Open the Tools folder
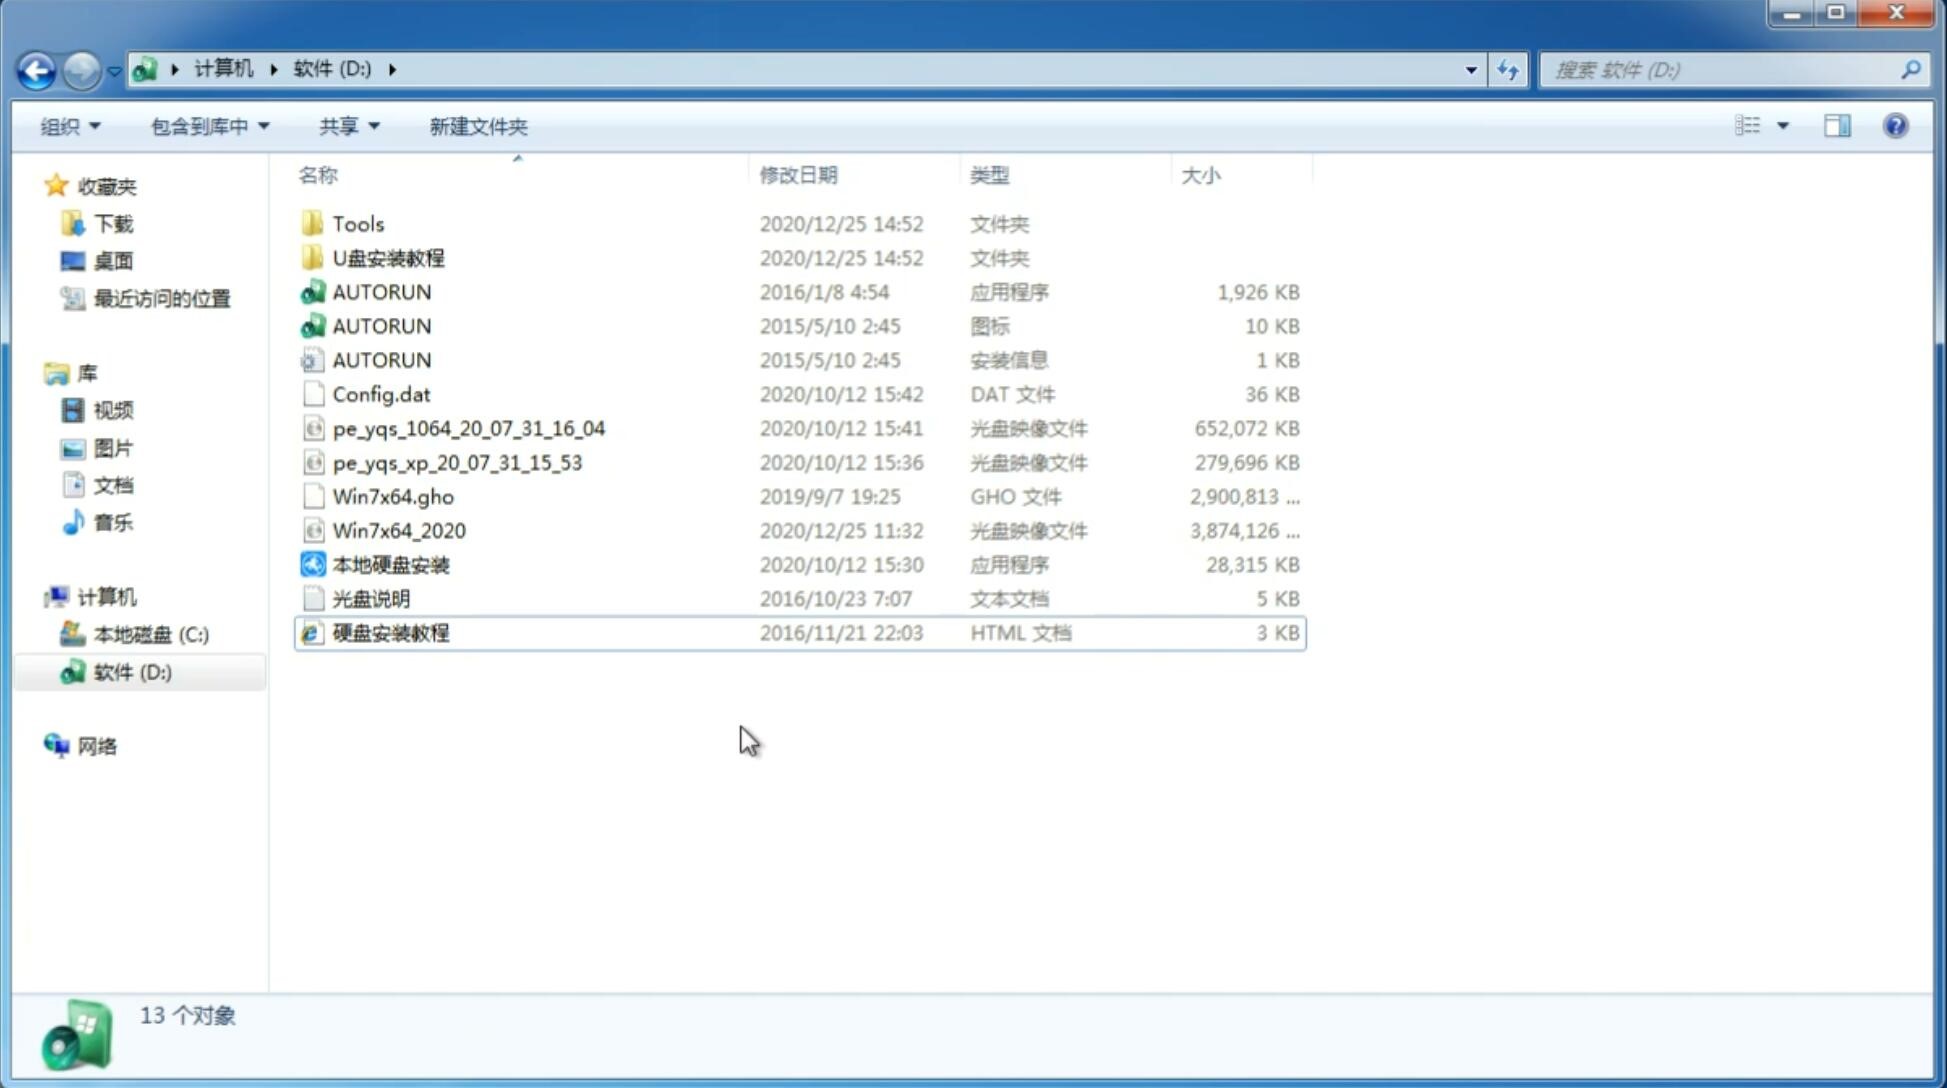The width and height of the screenshot is (1947, 1088). point(358,223)
